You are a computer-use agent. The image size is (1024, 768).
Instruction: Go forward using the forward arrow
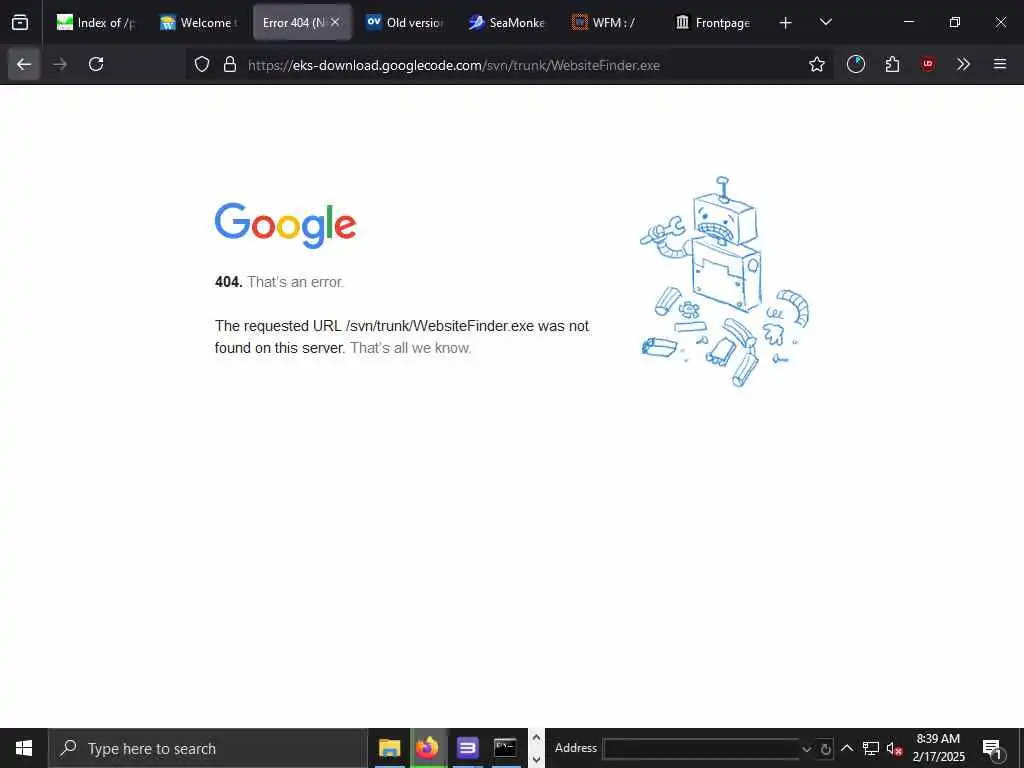60,64
